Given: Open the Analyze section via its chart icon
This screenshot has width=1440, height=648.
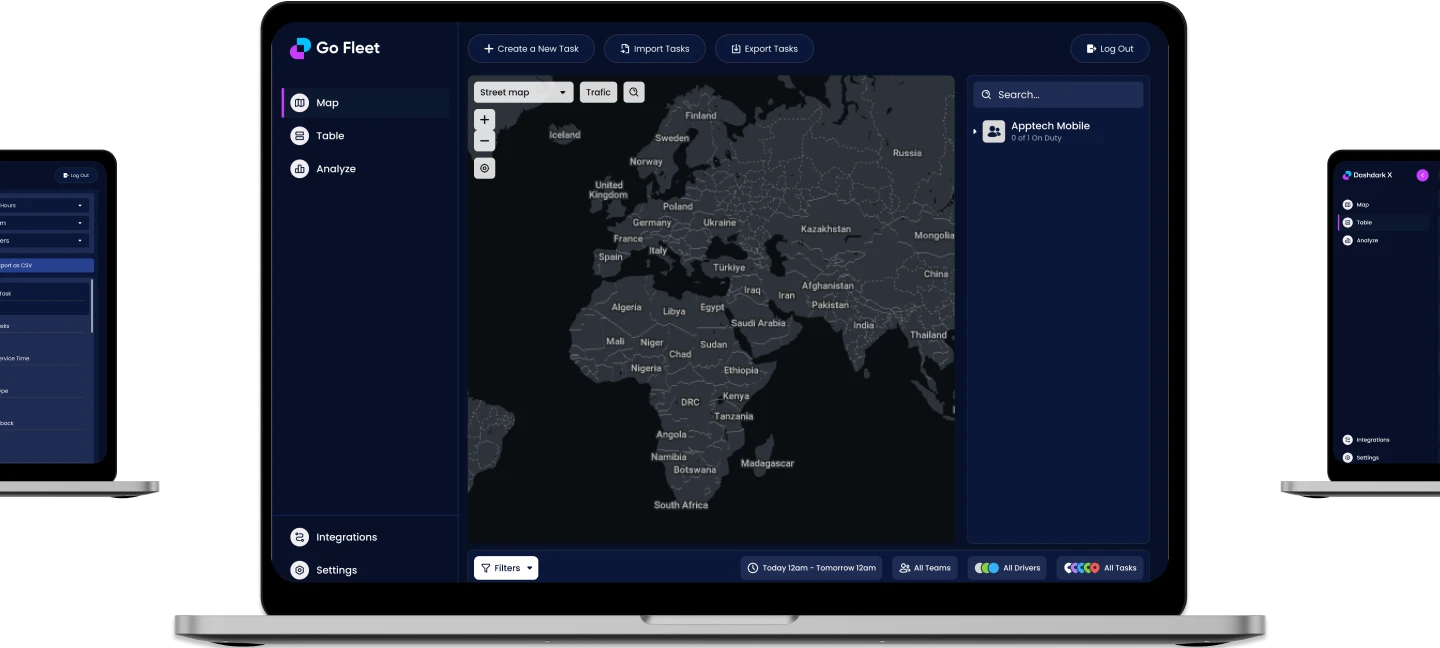Looking at the screenshot, I should [x=299, y=168].
